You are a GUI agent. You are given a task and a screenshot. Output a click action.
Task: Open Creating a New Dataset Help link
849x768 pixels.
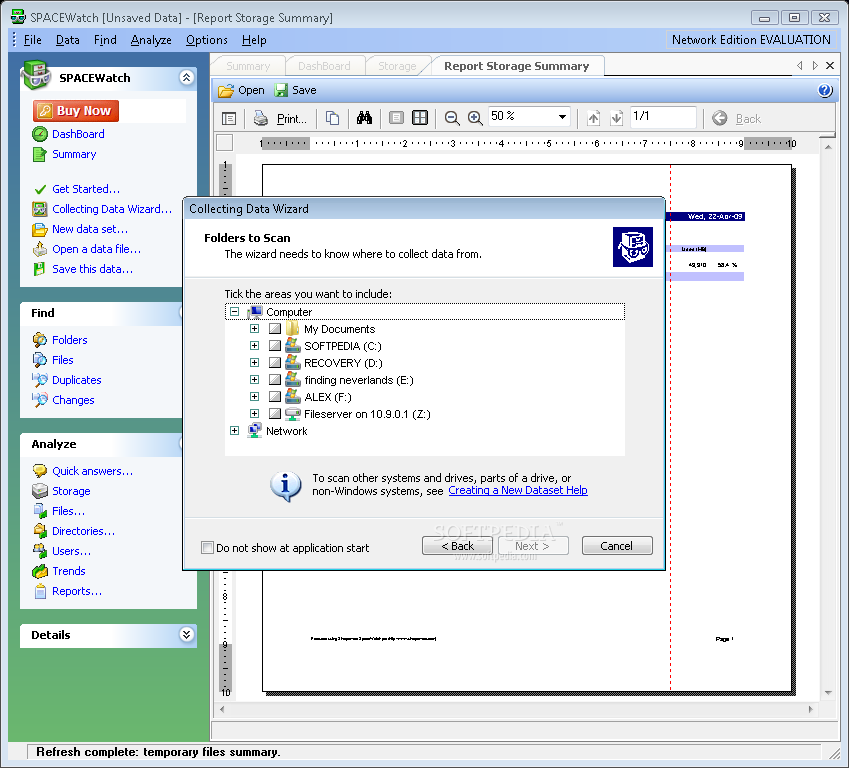pyautogui.click(x=518, y=491)
